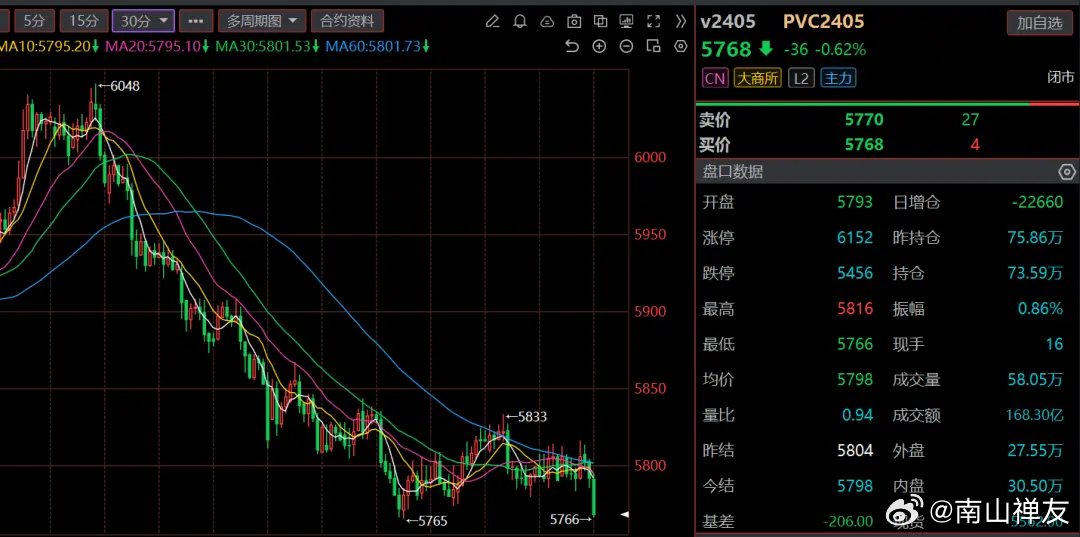
Task: Click the 加自选 button
Action: pyautogui.click(x=1039, y=23)
